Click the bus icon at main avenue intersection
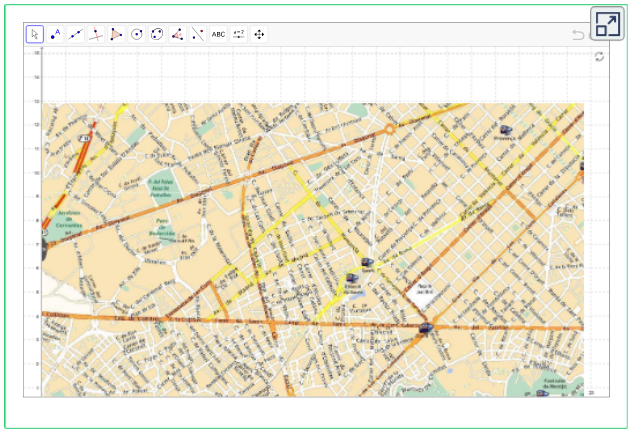The height and width of the screenshot is (433, 631). (x=426, y=328)
